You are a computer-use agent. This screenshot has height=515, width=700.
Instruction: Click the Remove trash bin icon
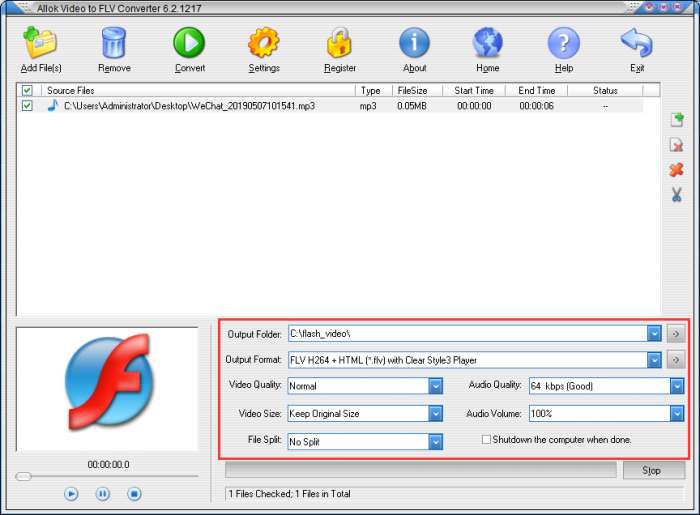point(114,42)
